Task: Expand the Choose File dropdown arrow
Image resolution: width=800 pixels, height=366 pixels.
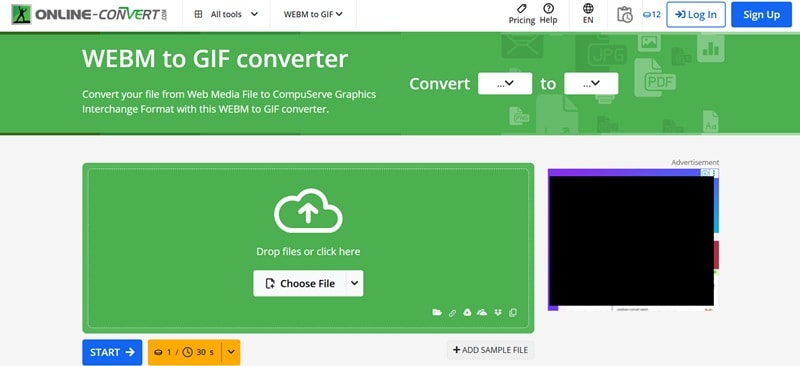Action: tap(355, 283)
